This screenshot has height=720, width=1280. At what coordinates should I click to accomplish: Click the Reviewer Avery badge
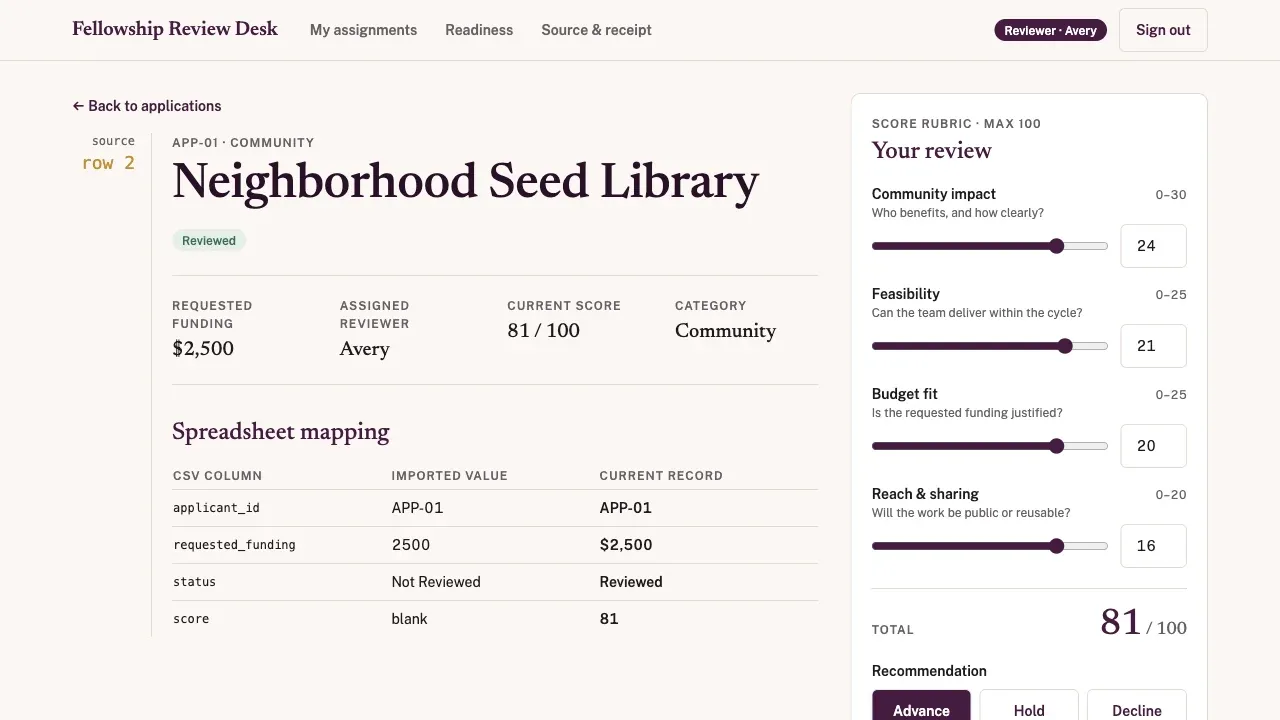tap(1050, 30)
